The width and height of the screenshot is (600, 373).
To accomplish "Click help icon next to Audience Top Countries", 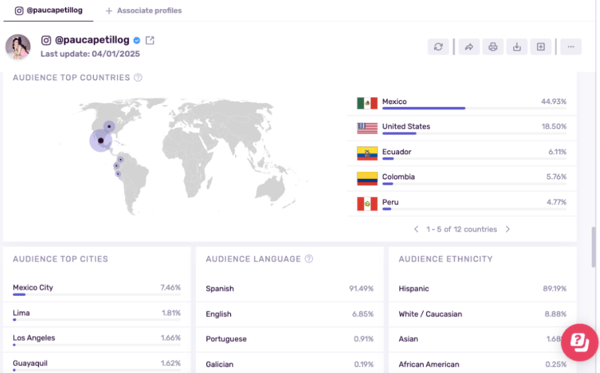I will click(x=138, y=78).
